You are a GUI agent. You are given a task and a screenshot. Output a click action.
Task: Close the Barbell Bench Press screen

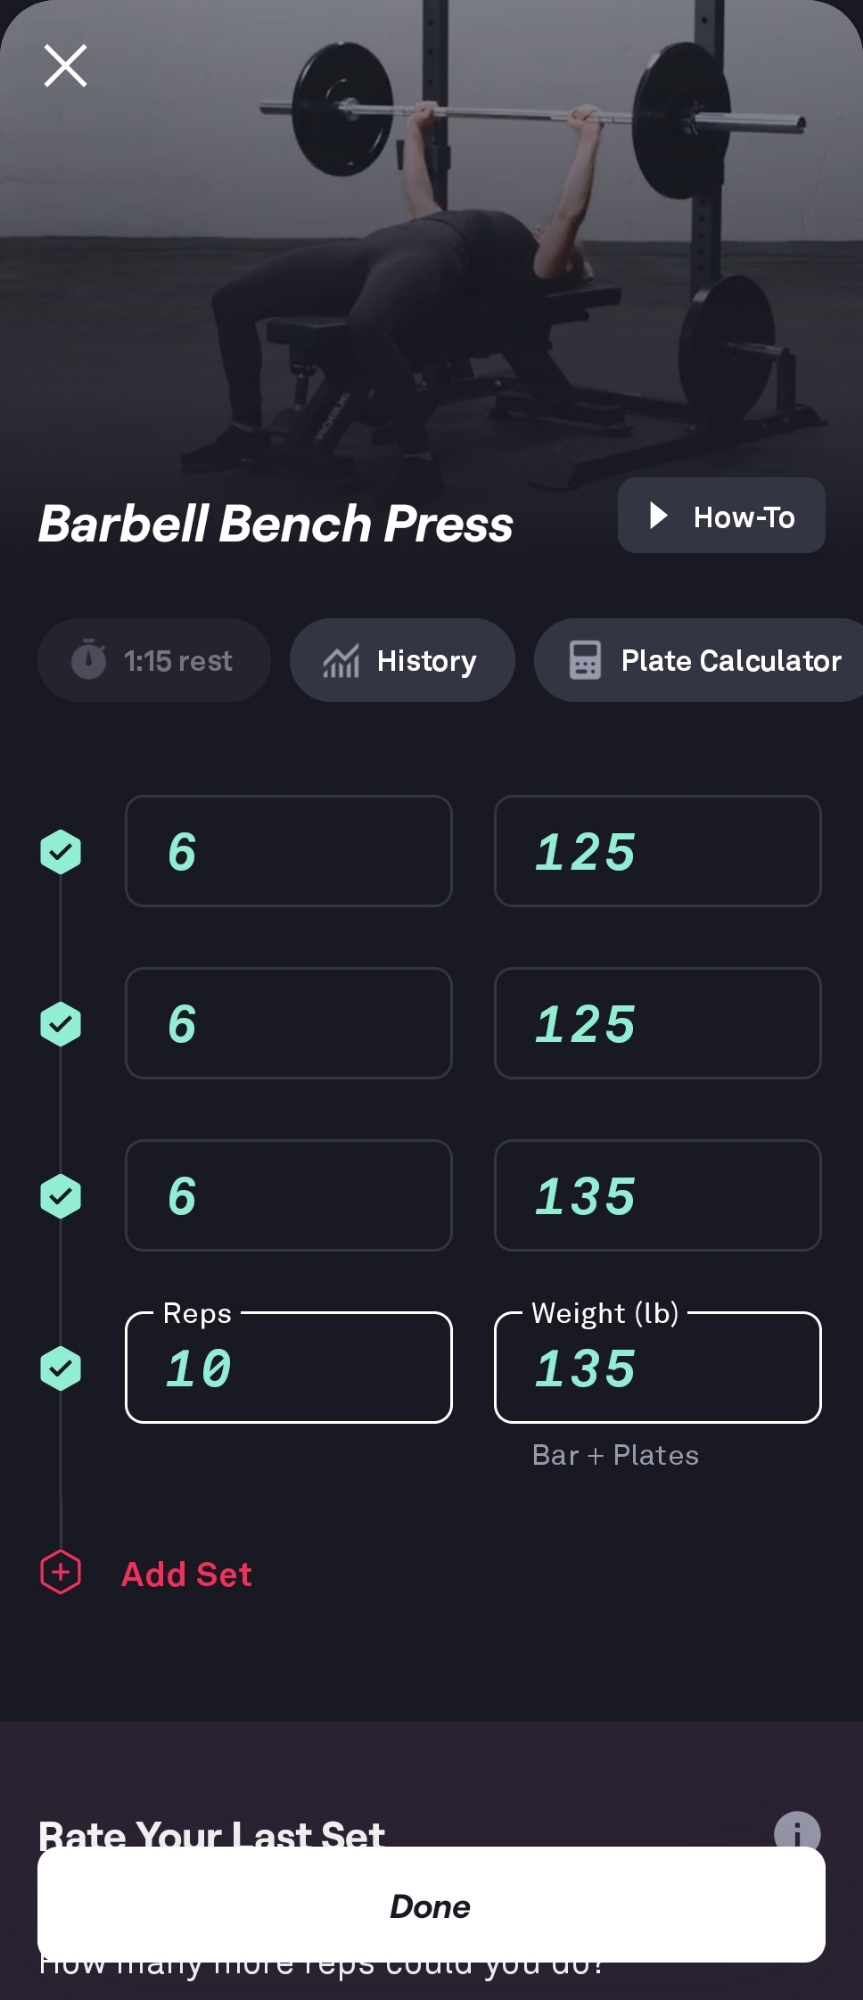point(65,66)
